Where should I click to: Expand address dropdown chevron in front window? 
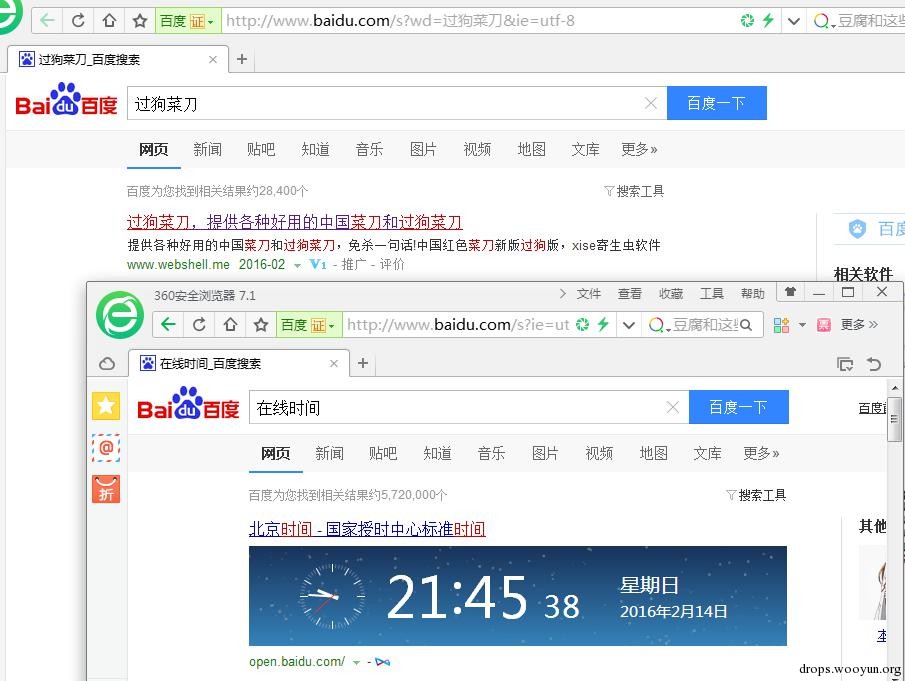click(629, 325)
